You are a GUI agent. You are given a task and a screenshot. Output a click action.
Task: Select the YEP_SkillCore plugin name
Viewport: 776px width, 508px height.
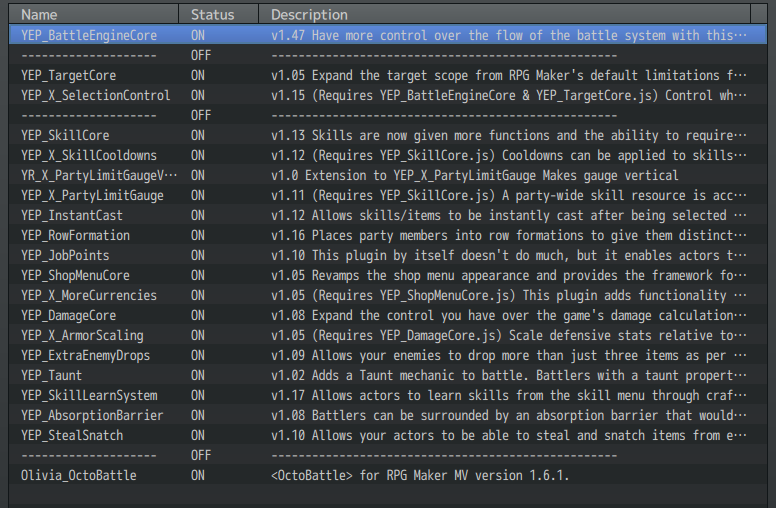(x=65, y=135)
